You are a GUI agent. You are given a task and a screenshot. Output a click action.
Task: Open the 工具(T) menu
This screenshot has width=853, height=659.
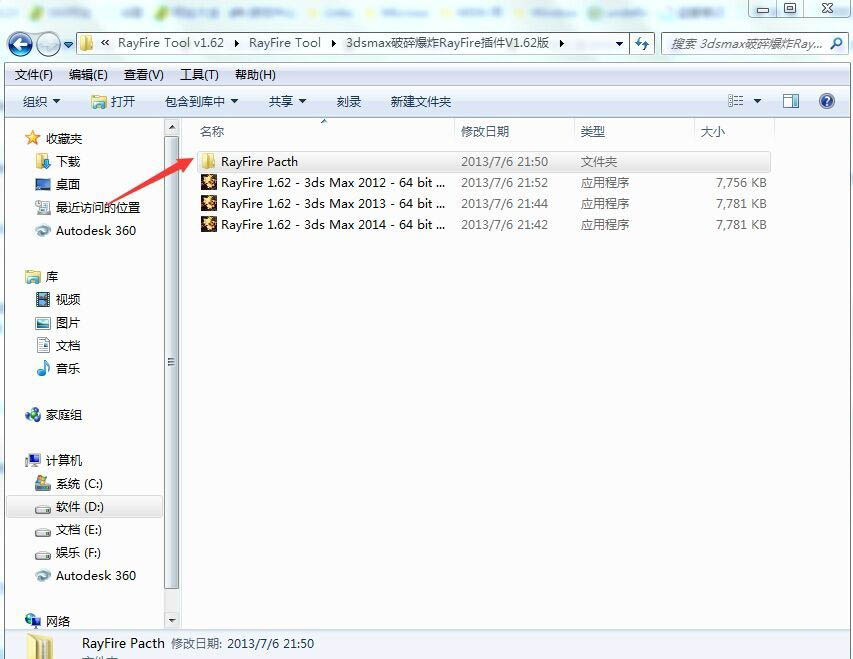point(199,75)
